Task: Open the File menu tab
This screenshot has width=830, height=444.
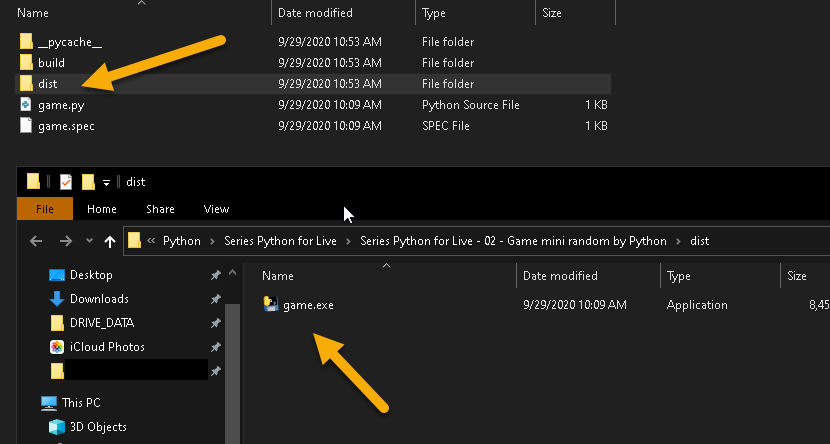Action: tap(45, 209)
